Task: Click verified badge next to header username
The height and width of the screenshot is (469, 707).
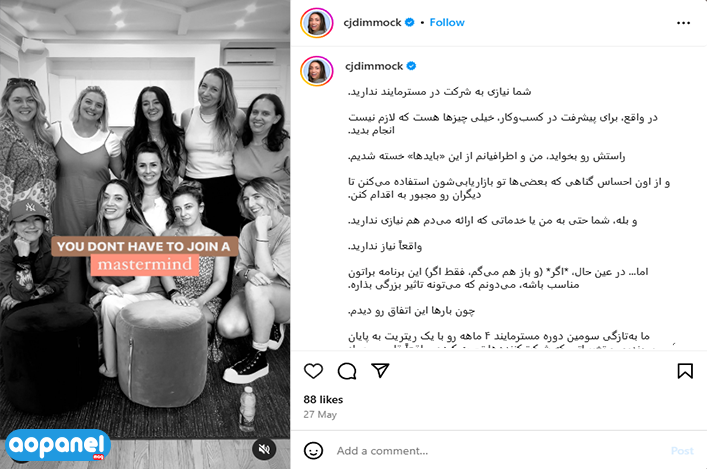Action: click(409, 22)
